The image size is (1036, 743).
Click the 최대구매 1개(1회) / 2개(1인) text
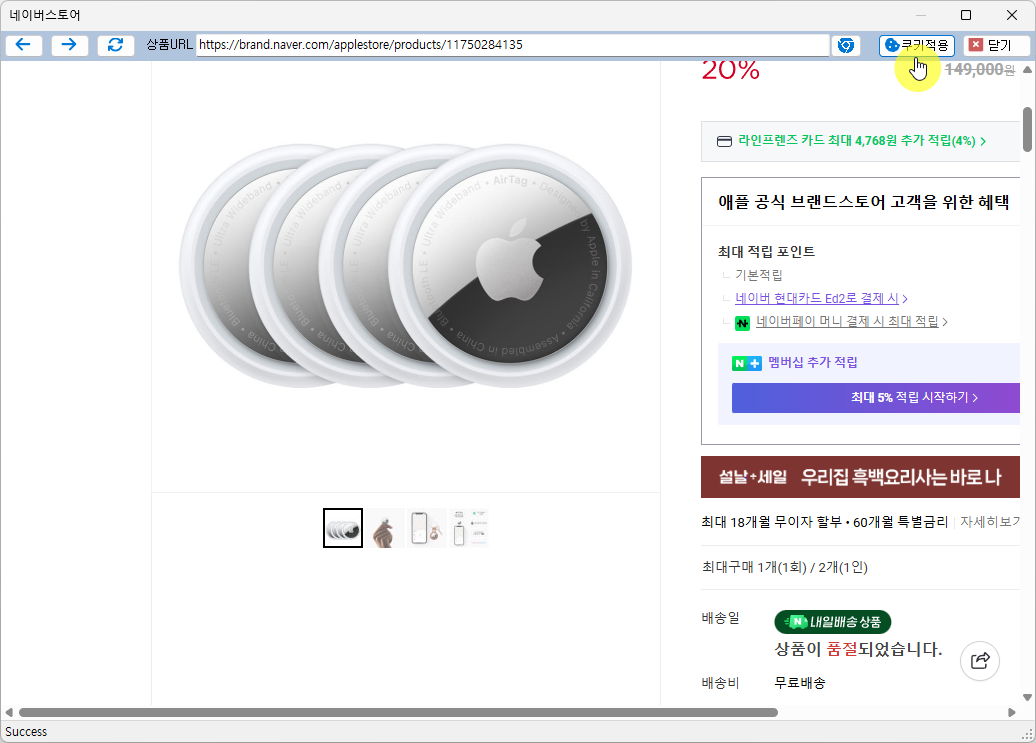click(x=785, y=567)
